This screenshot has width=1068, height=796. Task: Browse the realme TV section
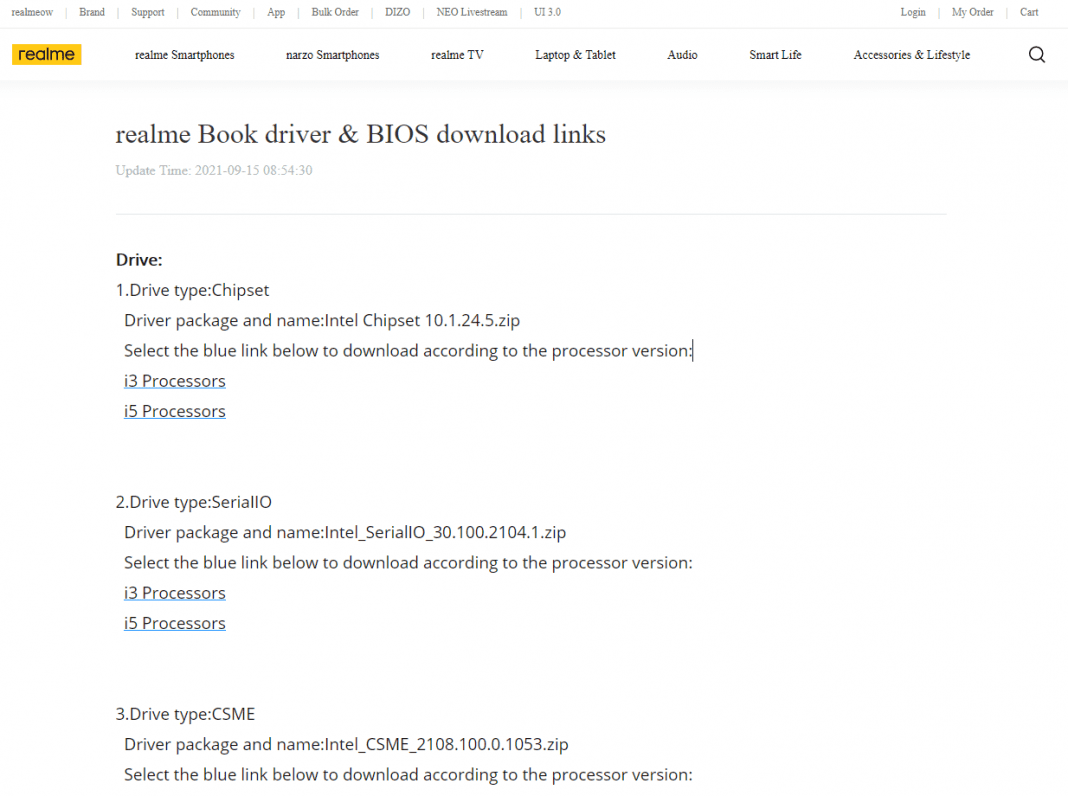click(457, 55)
